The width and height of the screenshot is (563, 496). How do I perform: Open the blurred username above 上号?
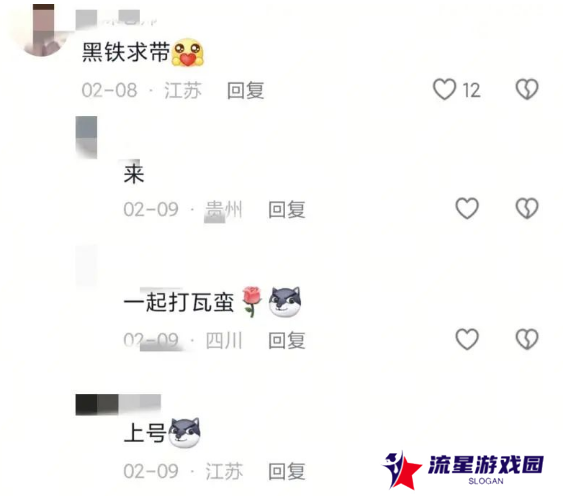pyautogui.click(x=118, y=404)
